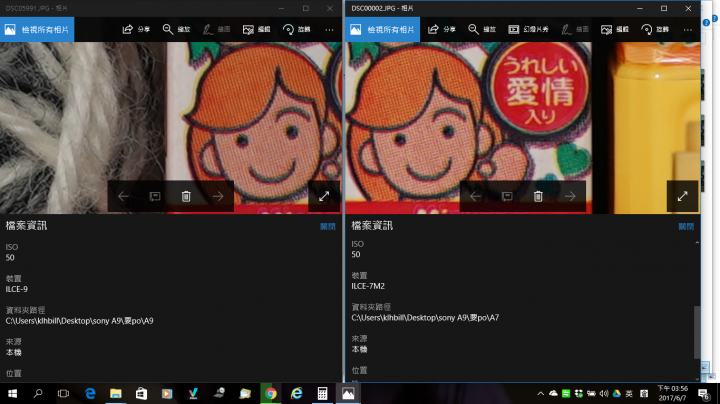Open the more options ellipsis in DSC00002.JPG window
720x404 pixels.
(687, 29)
